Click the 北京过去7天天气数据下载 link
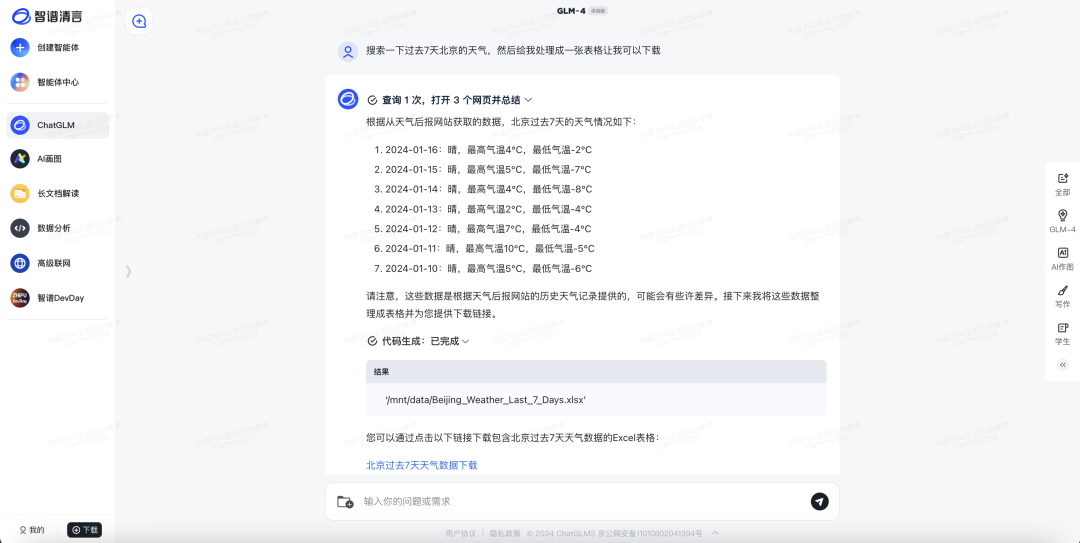This screenshot has width=1080, height=543. click(422, 465)
